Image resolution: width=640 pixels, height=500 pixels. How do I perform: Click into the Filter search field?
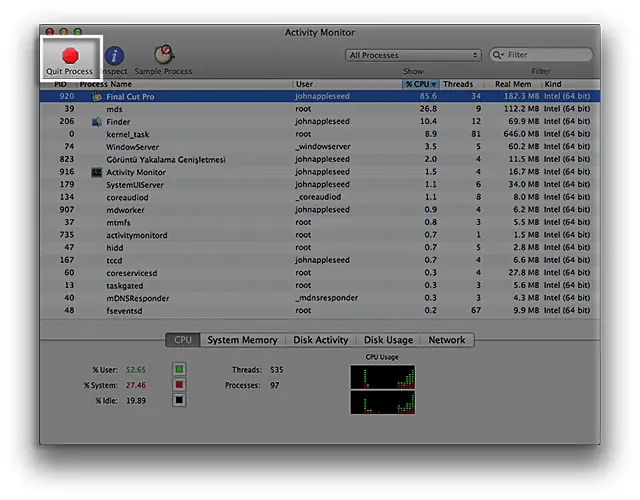[541, 55]
